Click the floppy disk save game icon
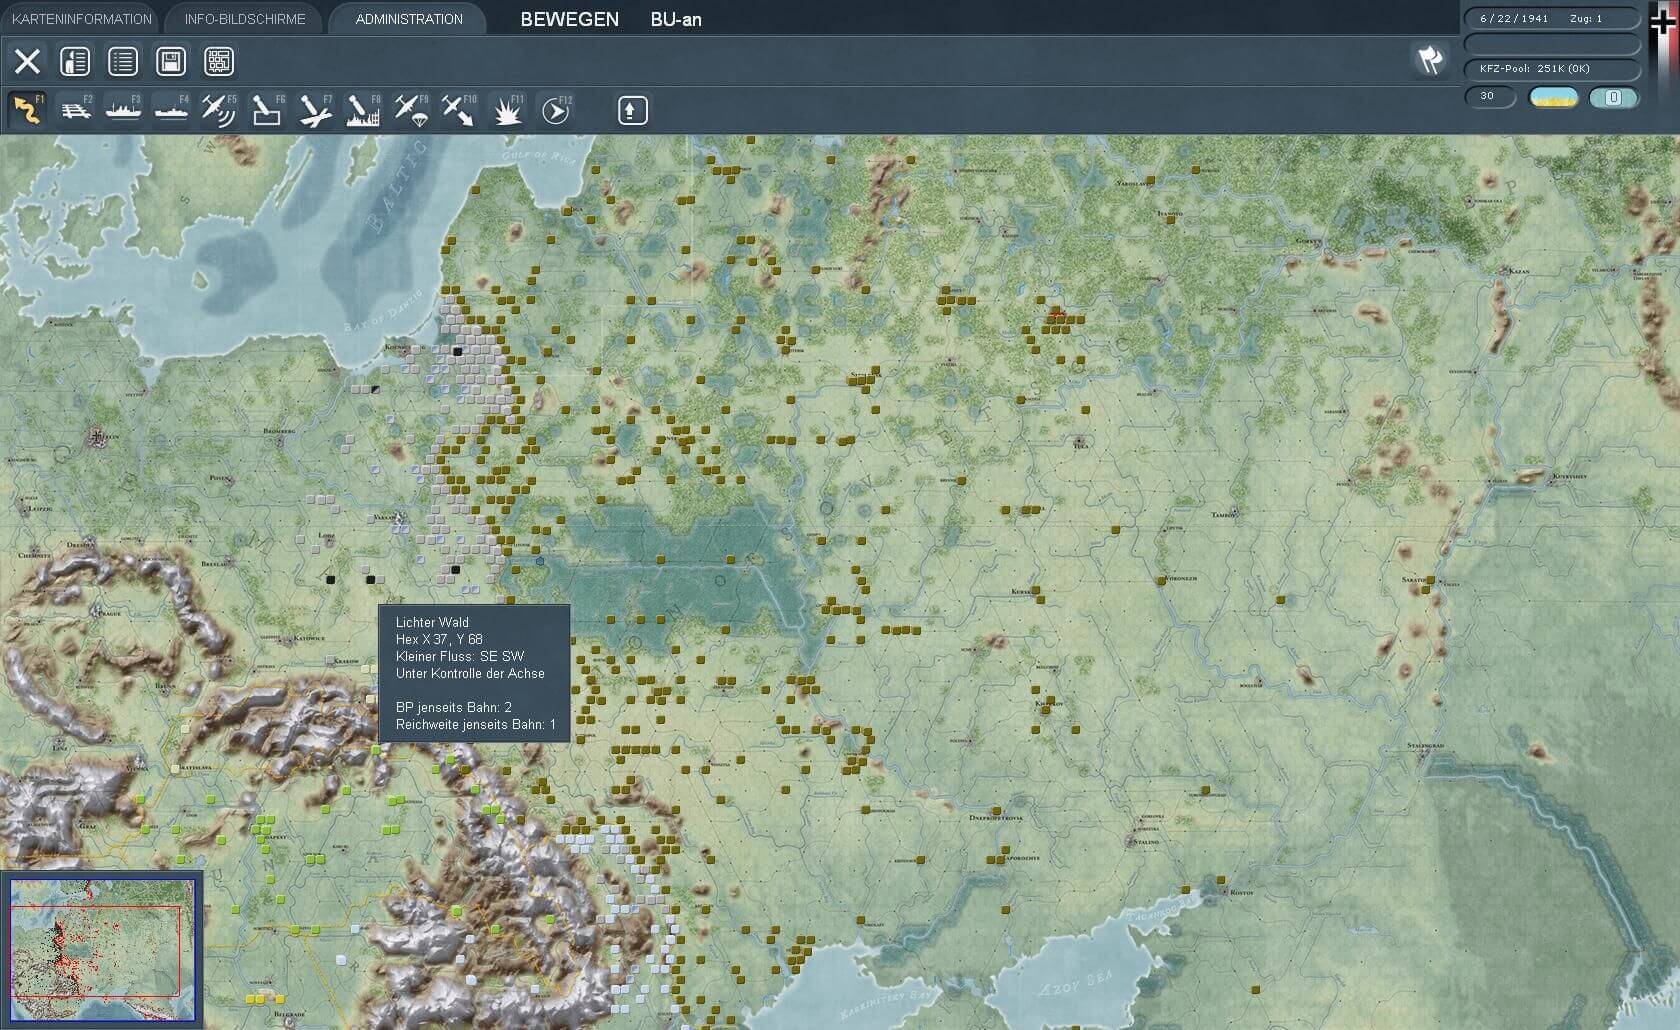Viewport: 1680px width, 1030px height. (171, 62)
